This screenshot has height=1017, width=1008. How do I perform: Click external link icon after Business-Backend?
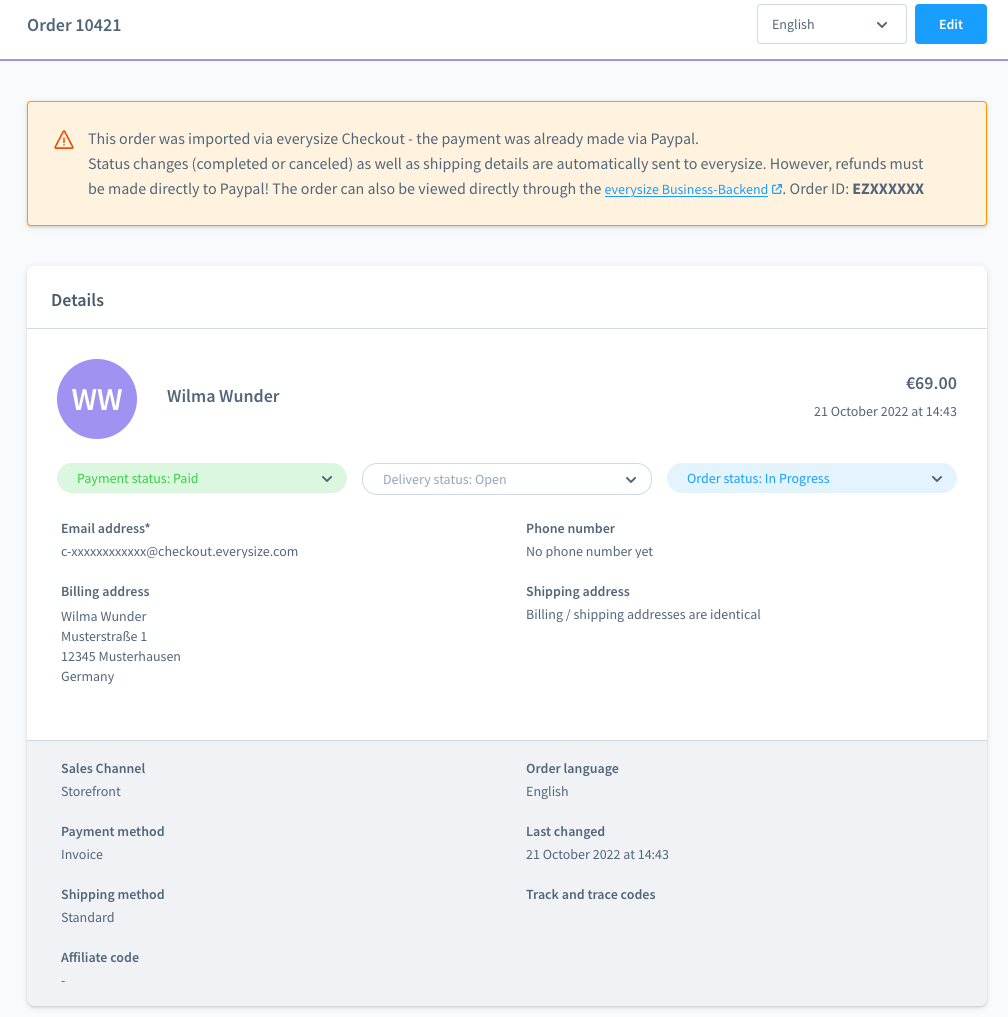click(x=776, y=189)
